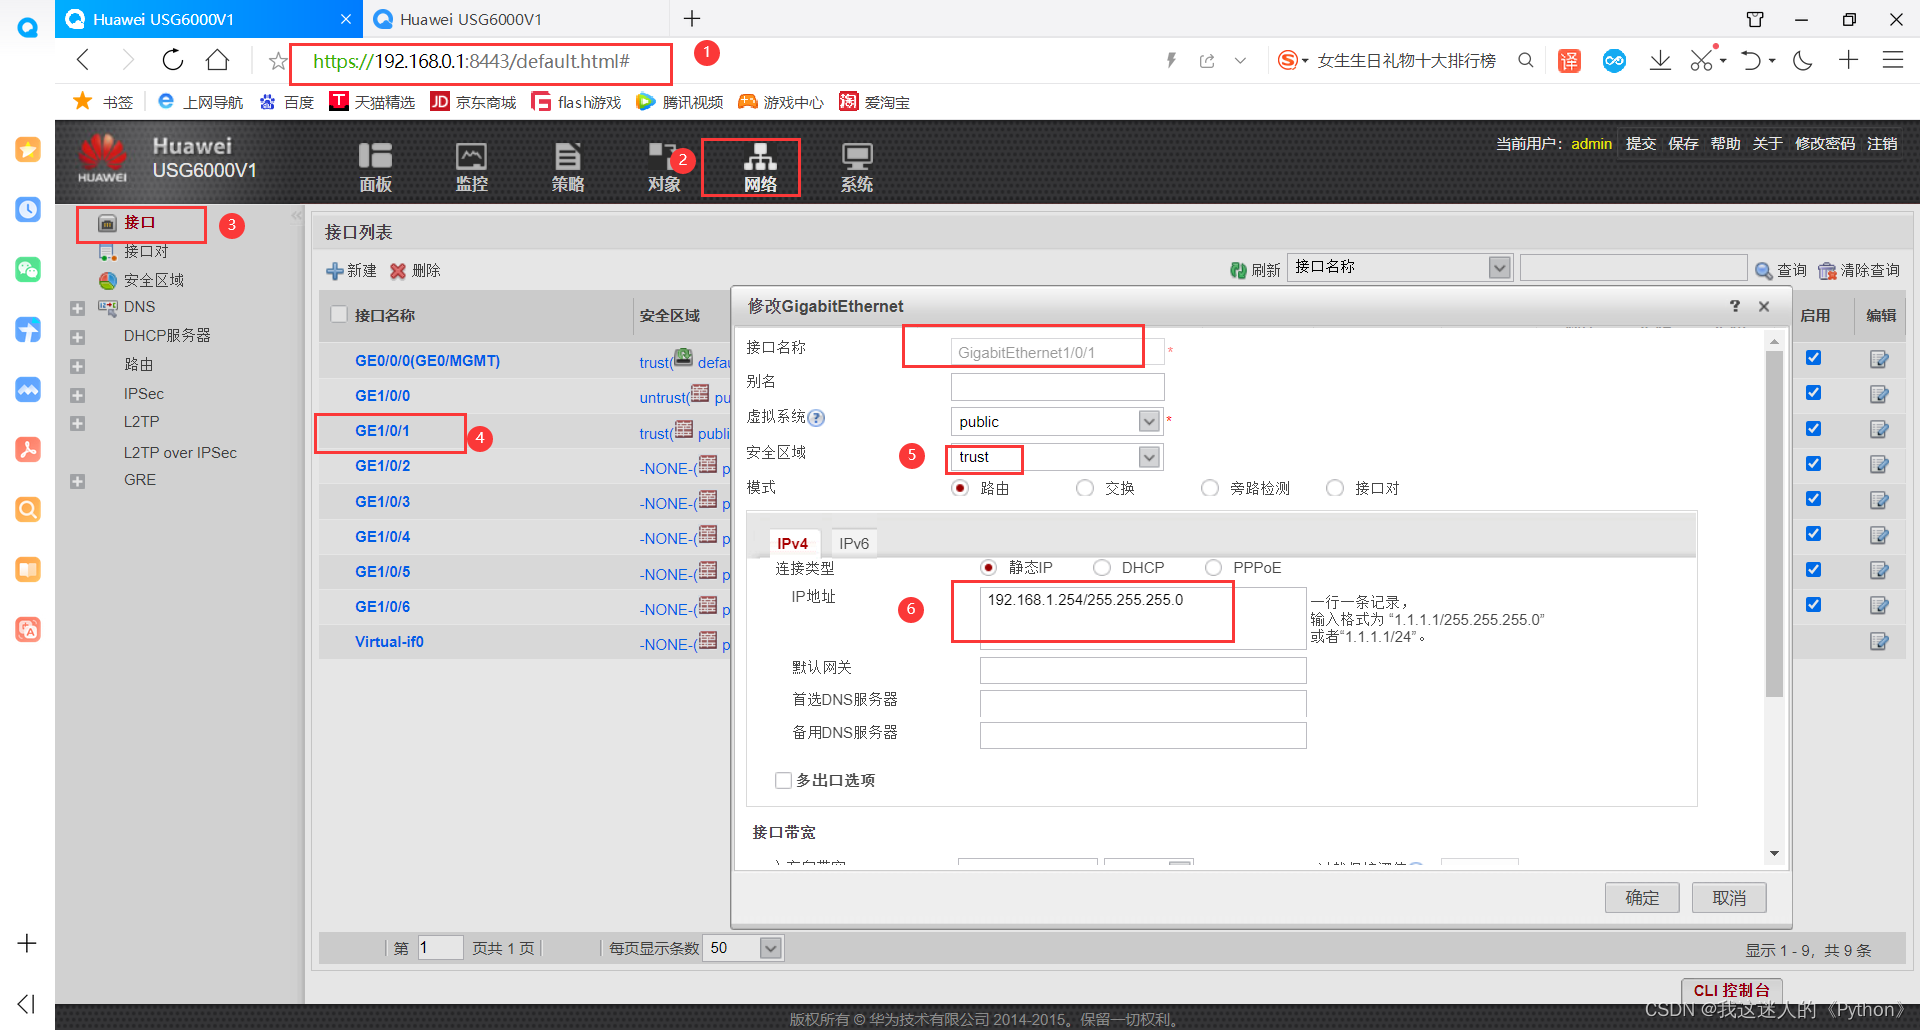Open the 面板 dashboard icon
The image size is (1920, 1030).
click(374, 165)
